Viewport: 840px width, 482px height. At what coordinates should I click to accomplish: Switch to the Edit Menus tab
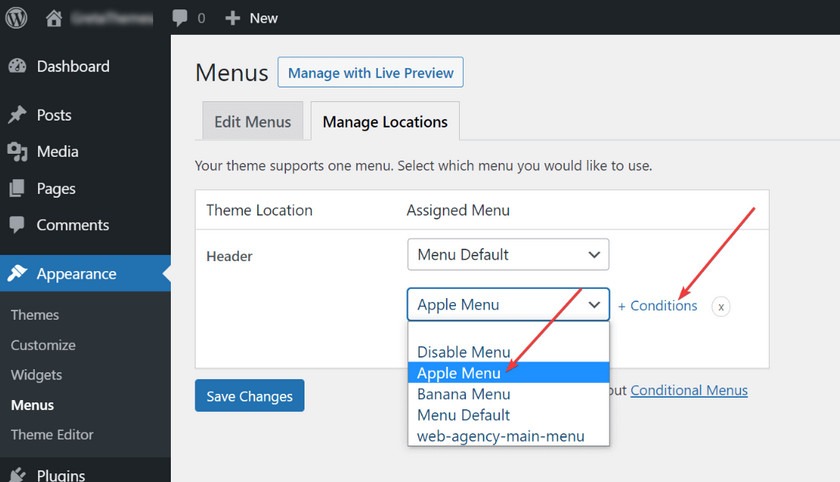[x=253, y=122]
